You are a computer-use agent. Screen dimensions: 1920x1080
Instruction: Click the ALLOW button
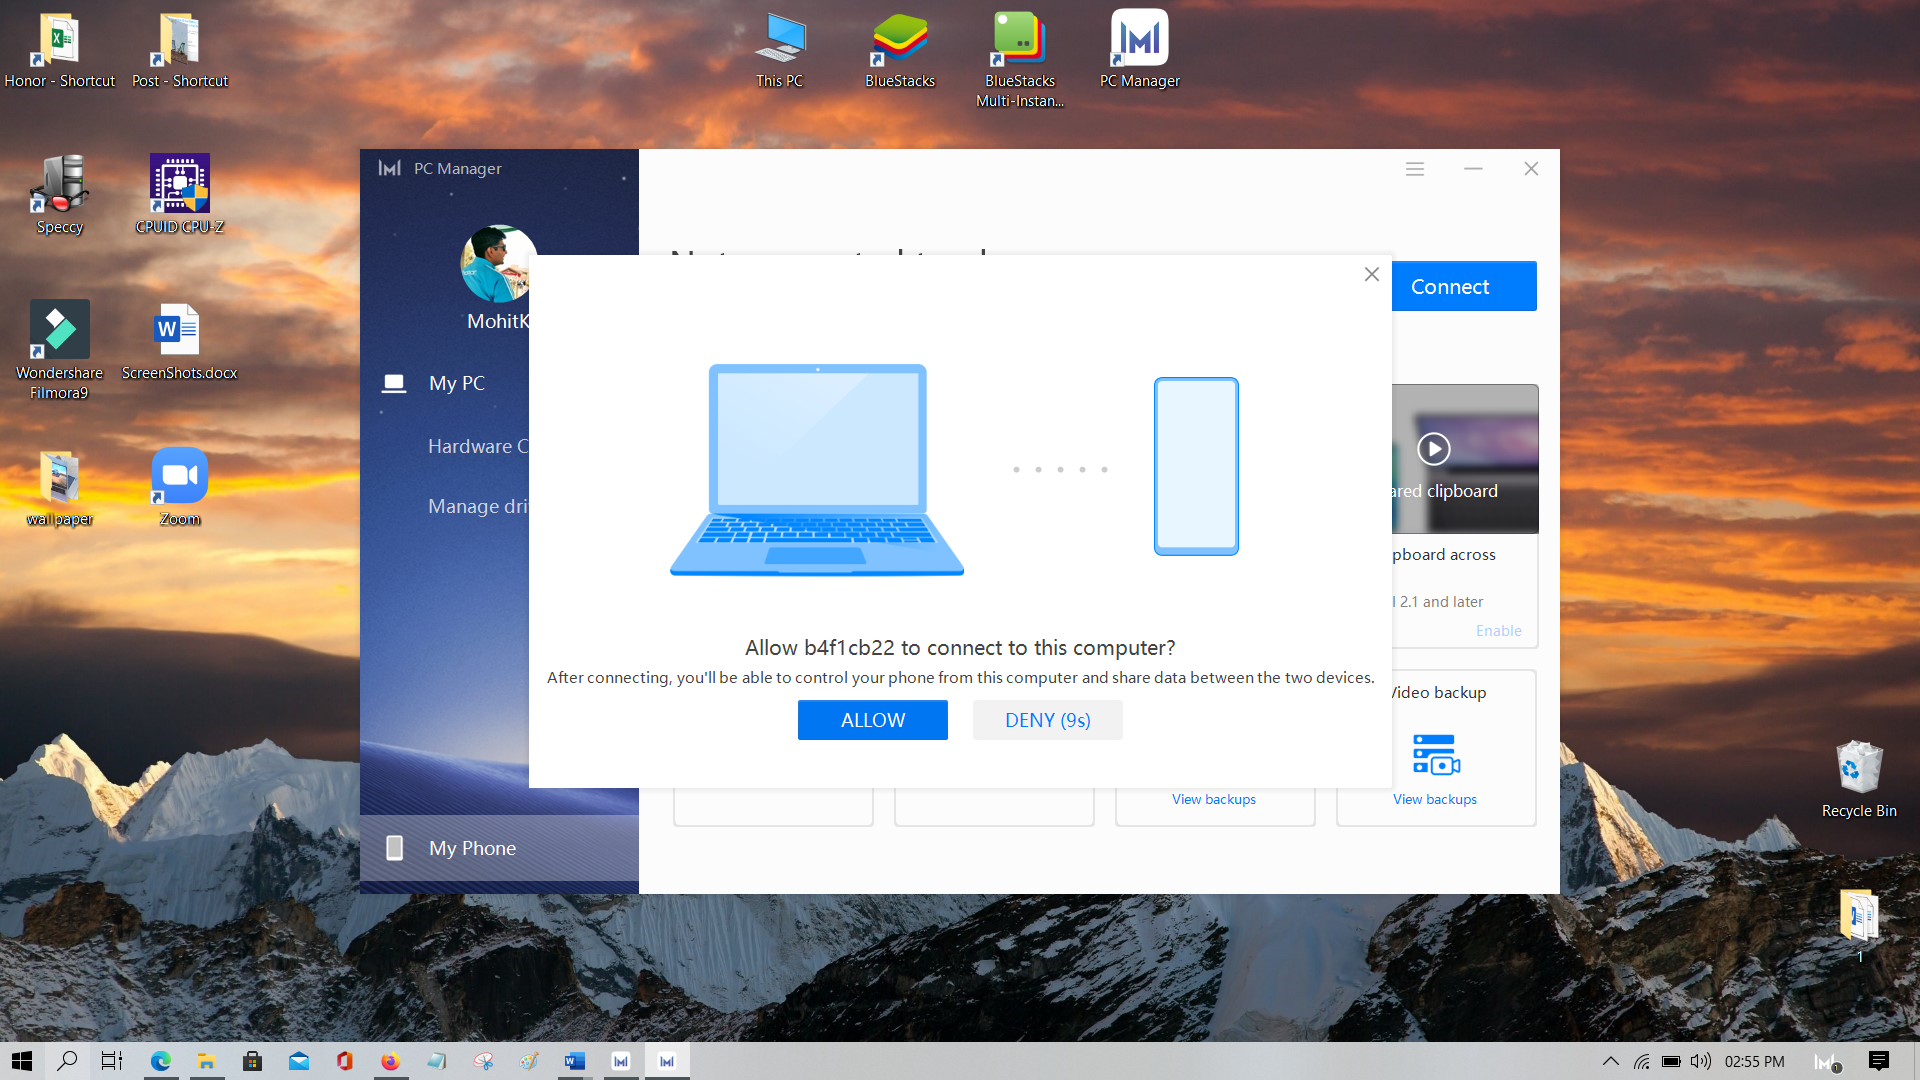pyautogui.click(x=872, y=720)
